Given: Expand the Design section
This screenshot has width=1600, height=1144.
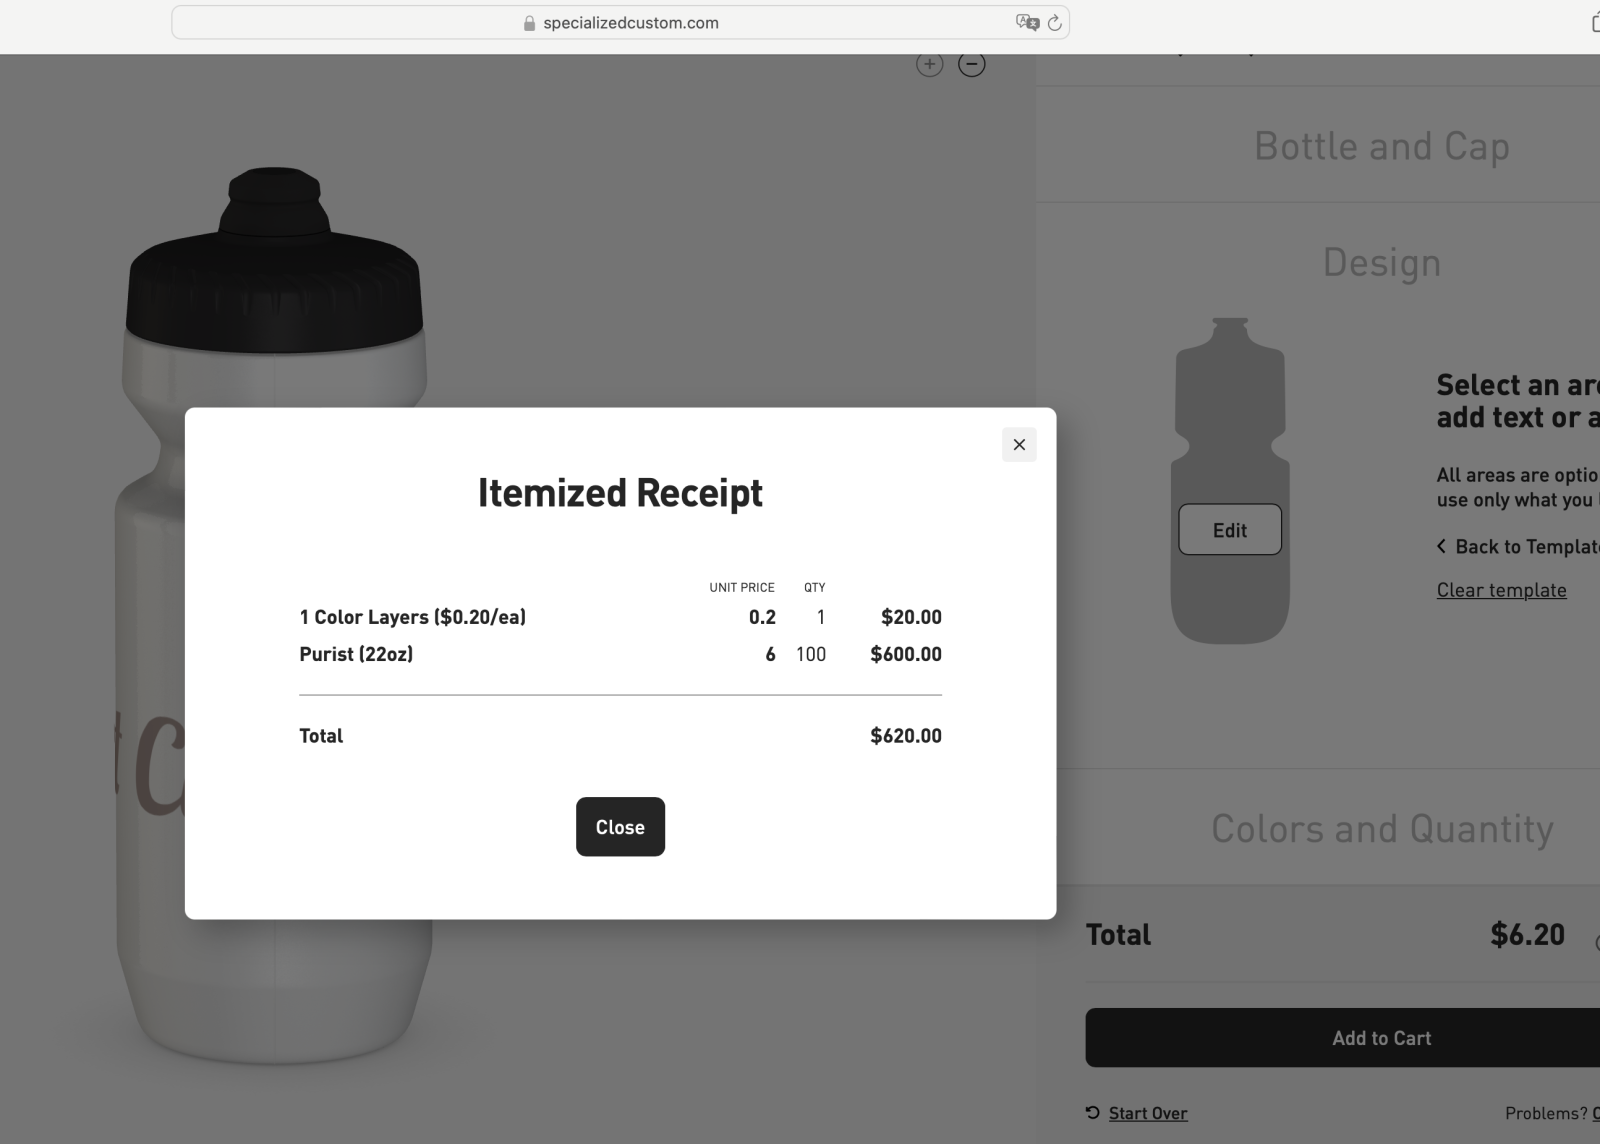Looking at the screenshot, I should point(1381,262).
